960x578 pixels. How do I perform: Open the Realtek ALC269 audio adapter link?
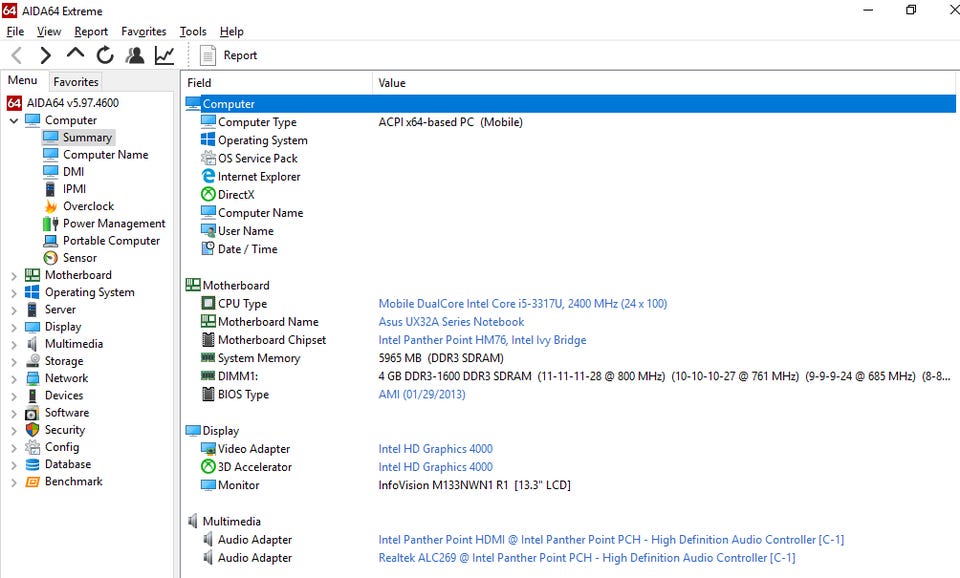click(x=586, y=558)
